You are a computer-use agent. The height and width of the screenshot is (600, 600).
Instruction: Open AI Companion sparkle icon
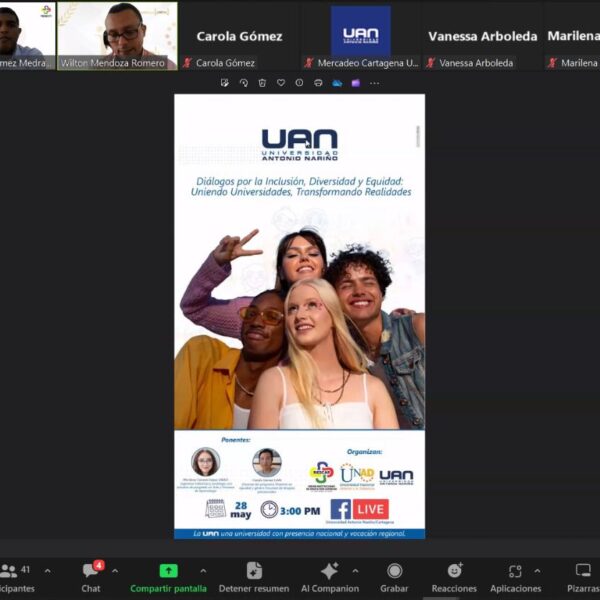[x=329, y=571]
